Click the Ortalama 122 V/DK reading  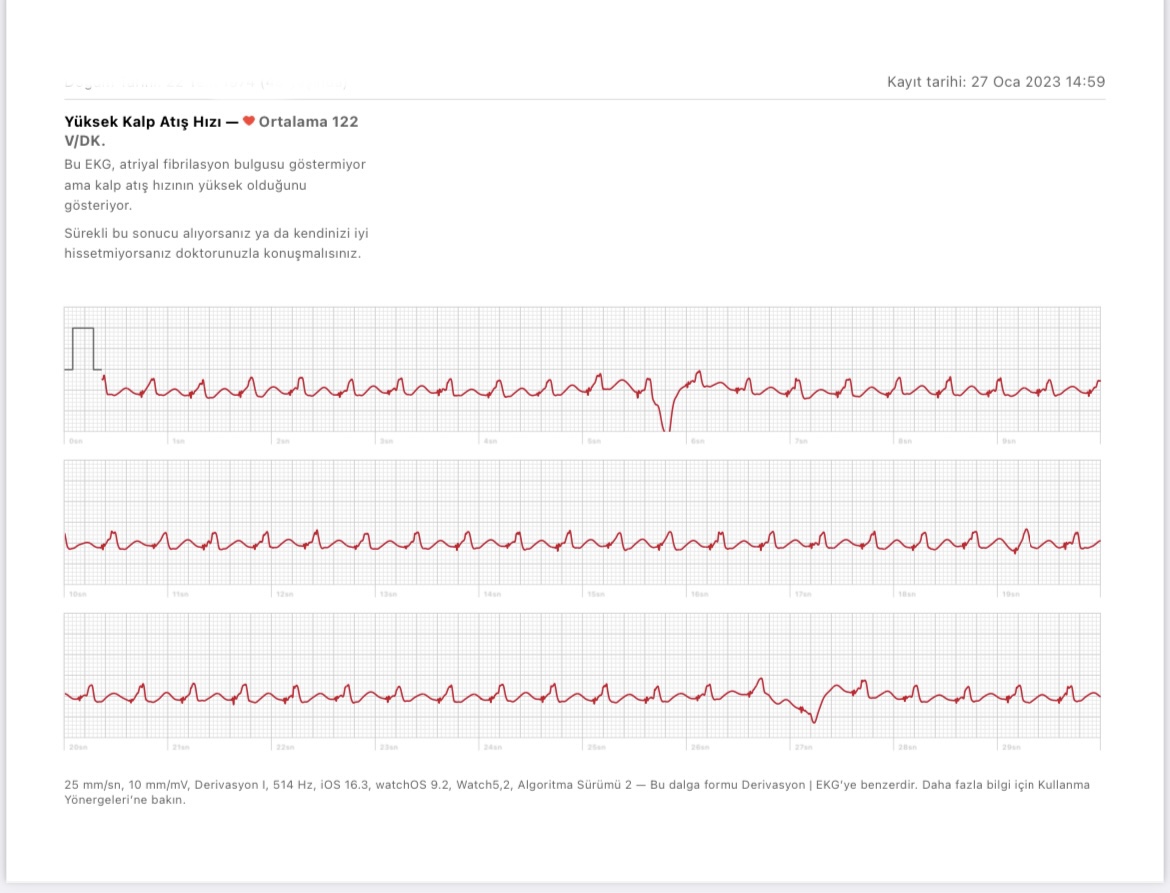pyautogui.click(x=211, y=131)
